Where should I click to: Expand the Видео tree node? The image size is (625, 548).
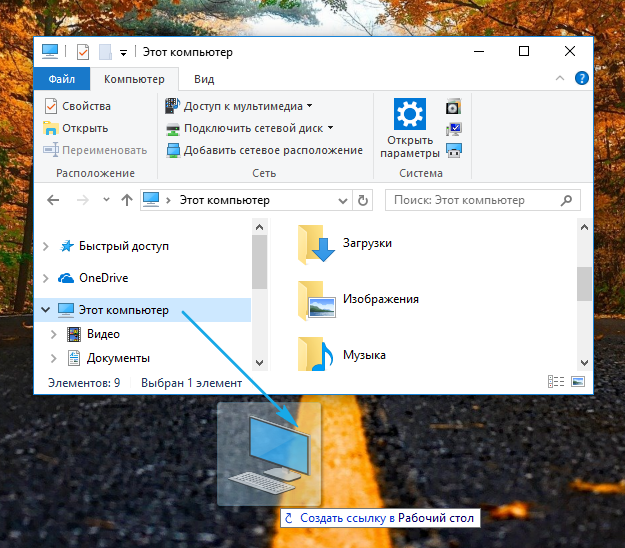pyautogui.click(x=54, y=334)
